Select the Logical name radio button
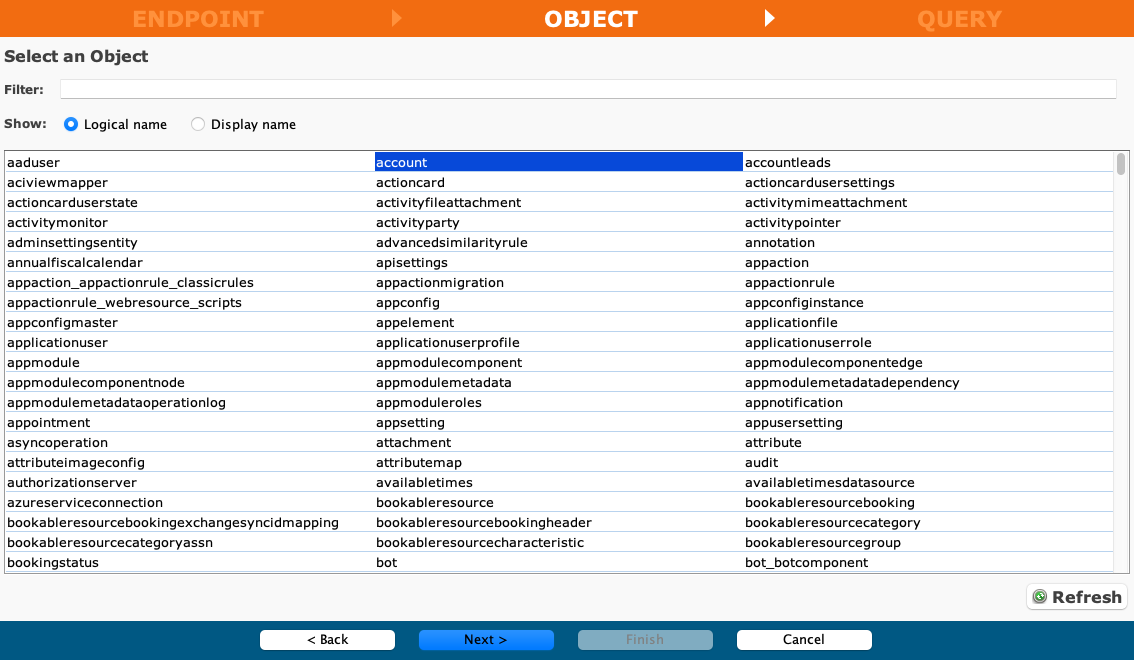The width and height of the screenshot is (1134, 660). (71, 125)
